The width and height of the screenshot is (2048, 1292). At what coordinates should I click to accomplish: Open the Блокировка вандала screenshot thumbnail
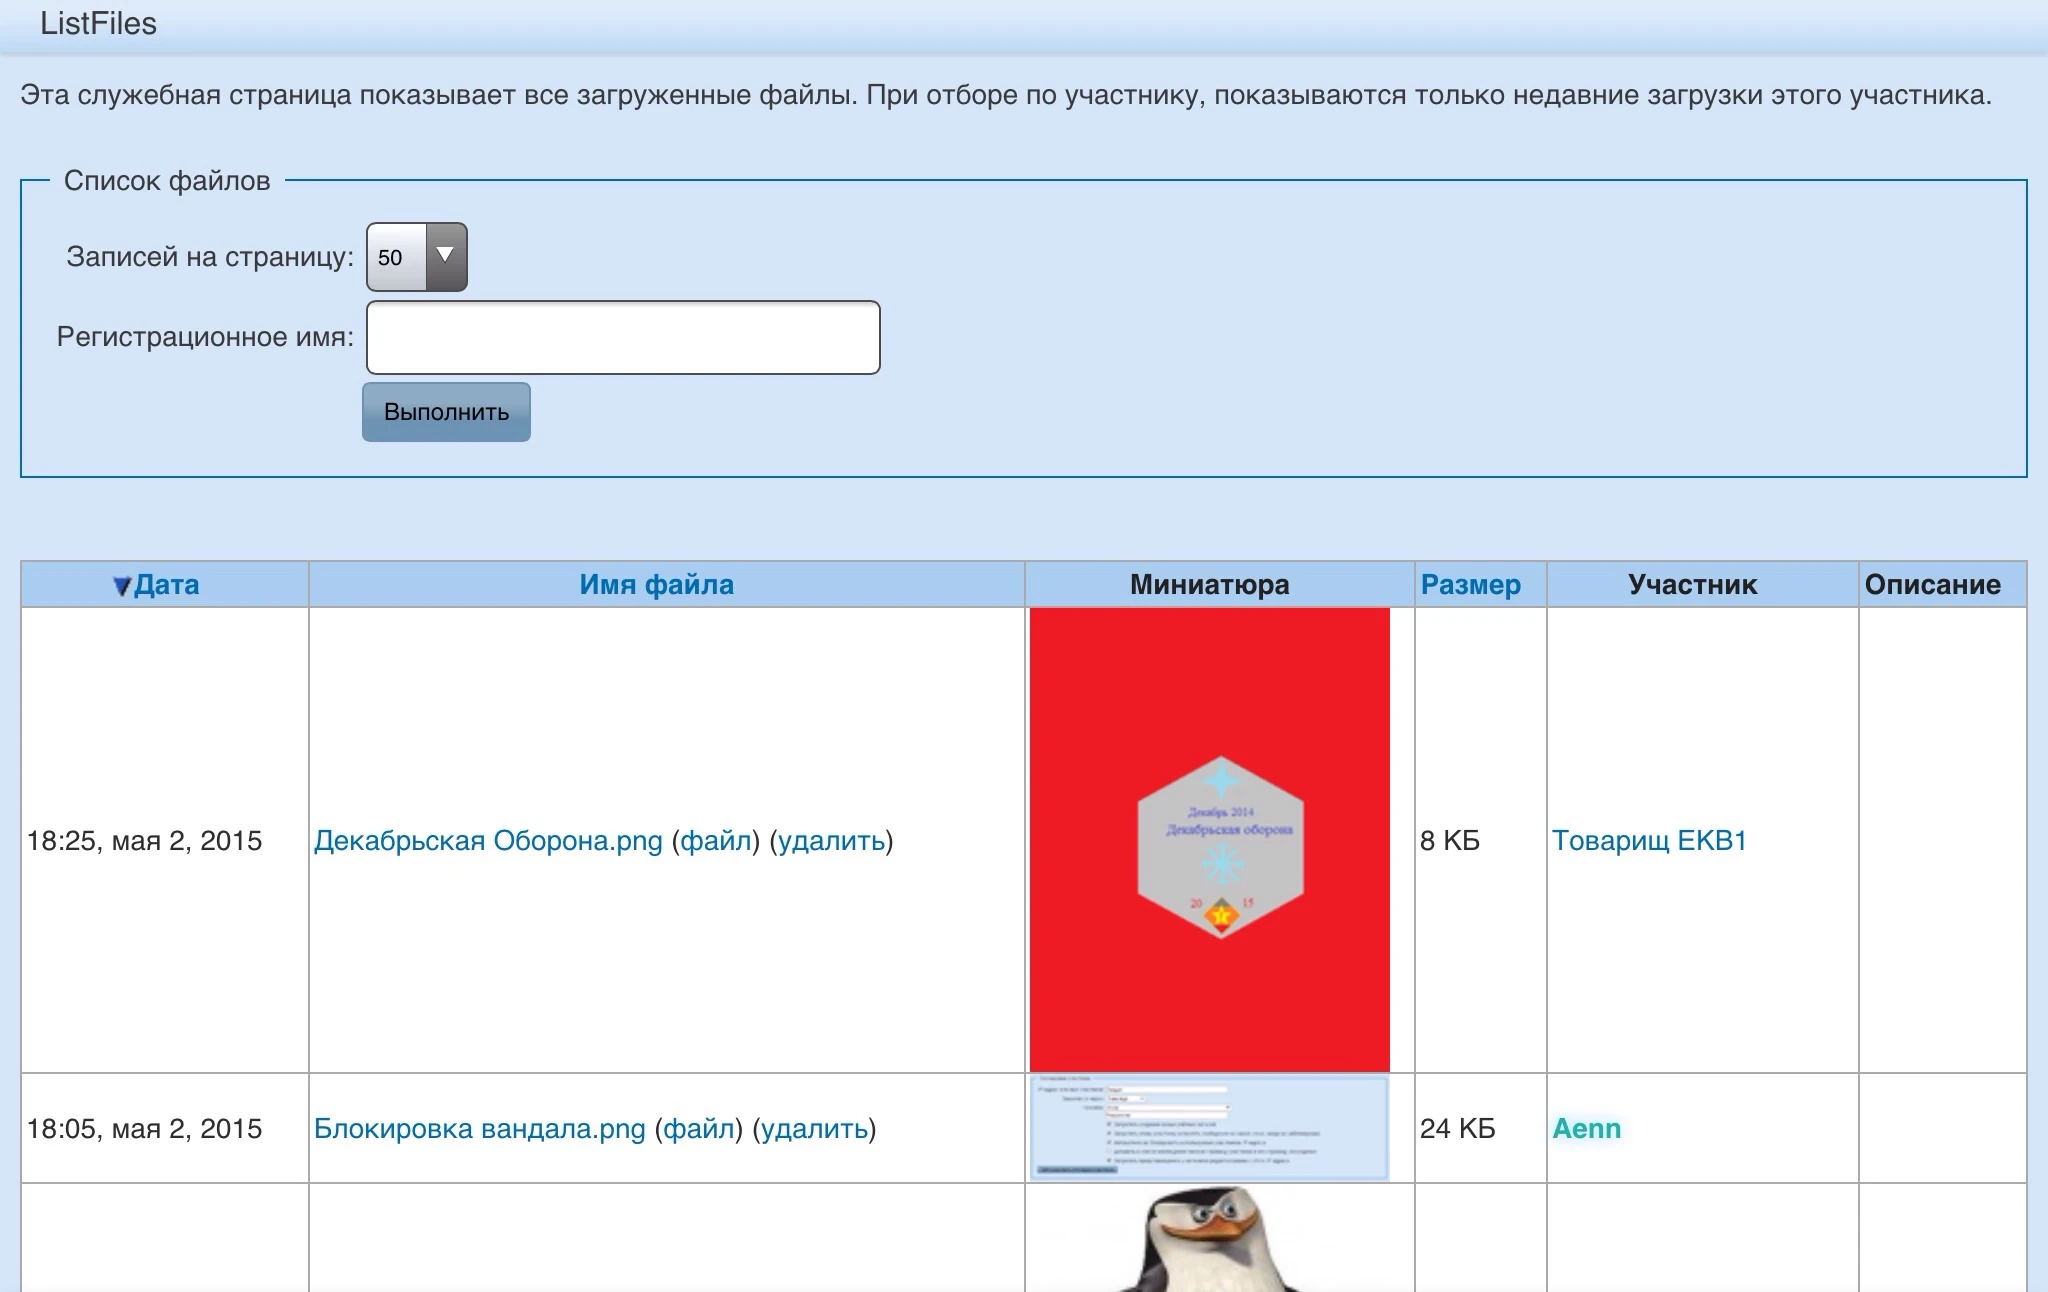click(x=1209, y=1128)
